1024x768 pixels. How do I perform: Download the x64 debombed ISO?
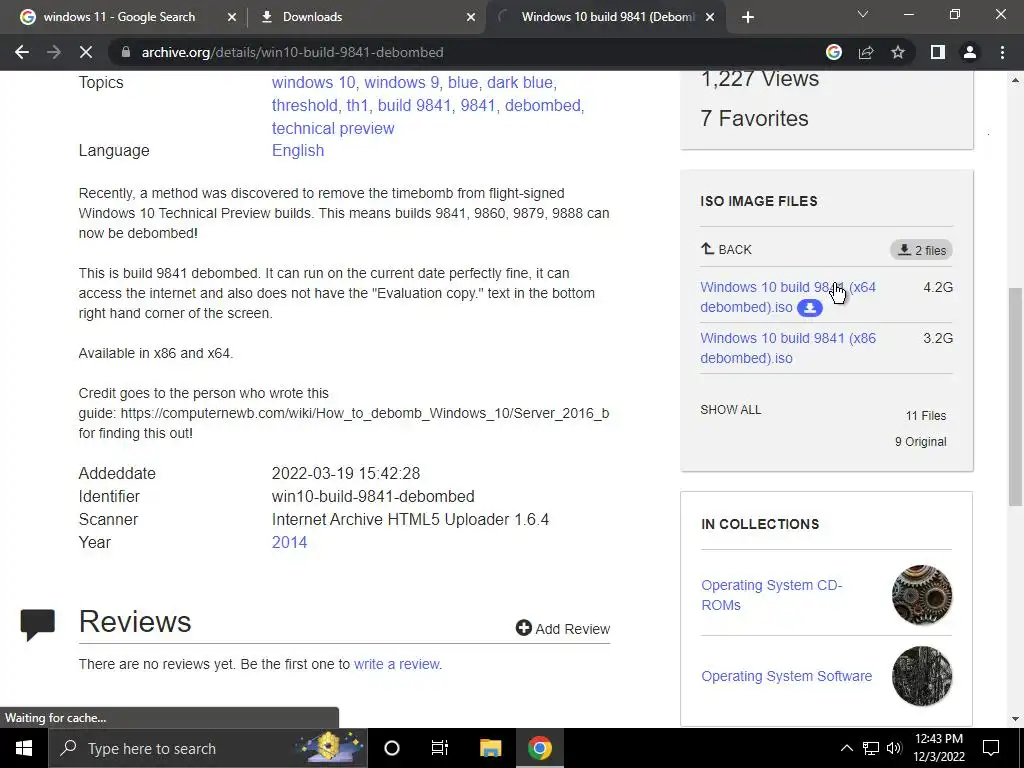[x=788, y=297]
